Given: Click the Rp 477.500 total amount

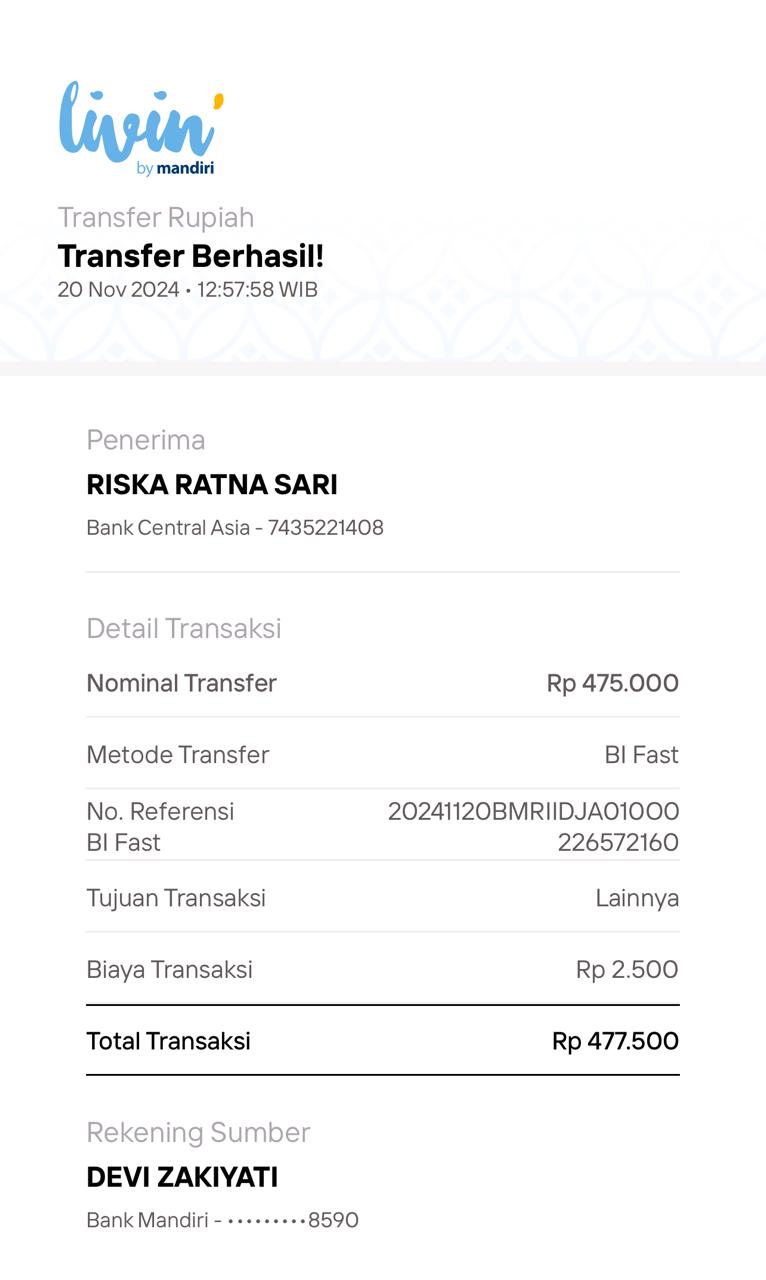Looking at the screenshot, I should click(615, 1041).
